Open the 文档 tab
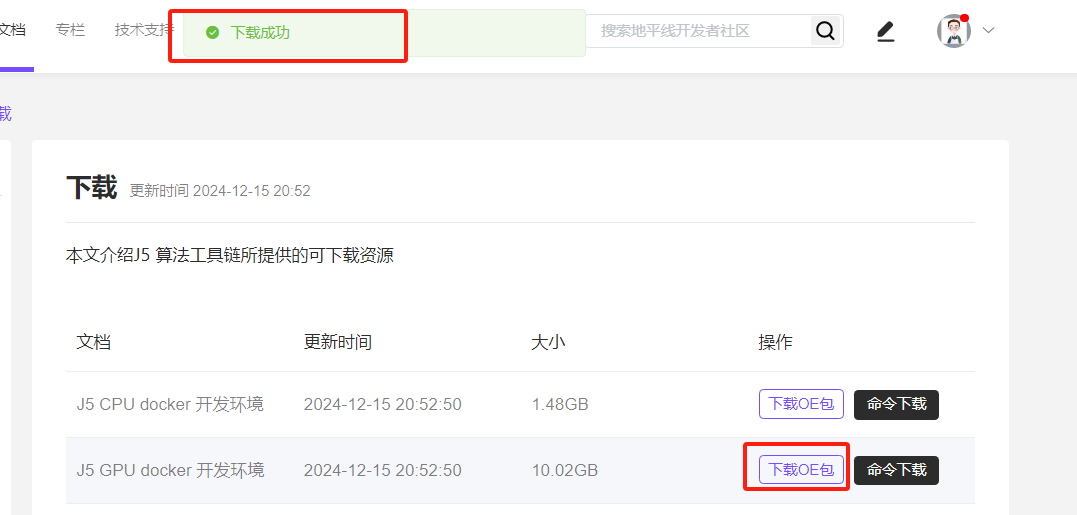Screen dimensions: 1077x515 pyautogui.click(x=12, y=30)
